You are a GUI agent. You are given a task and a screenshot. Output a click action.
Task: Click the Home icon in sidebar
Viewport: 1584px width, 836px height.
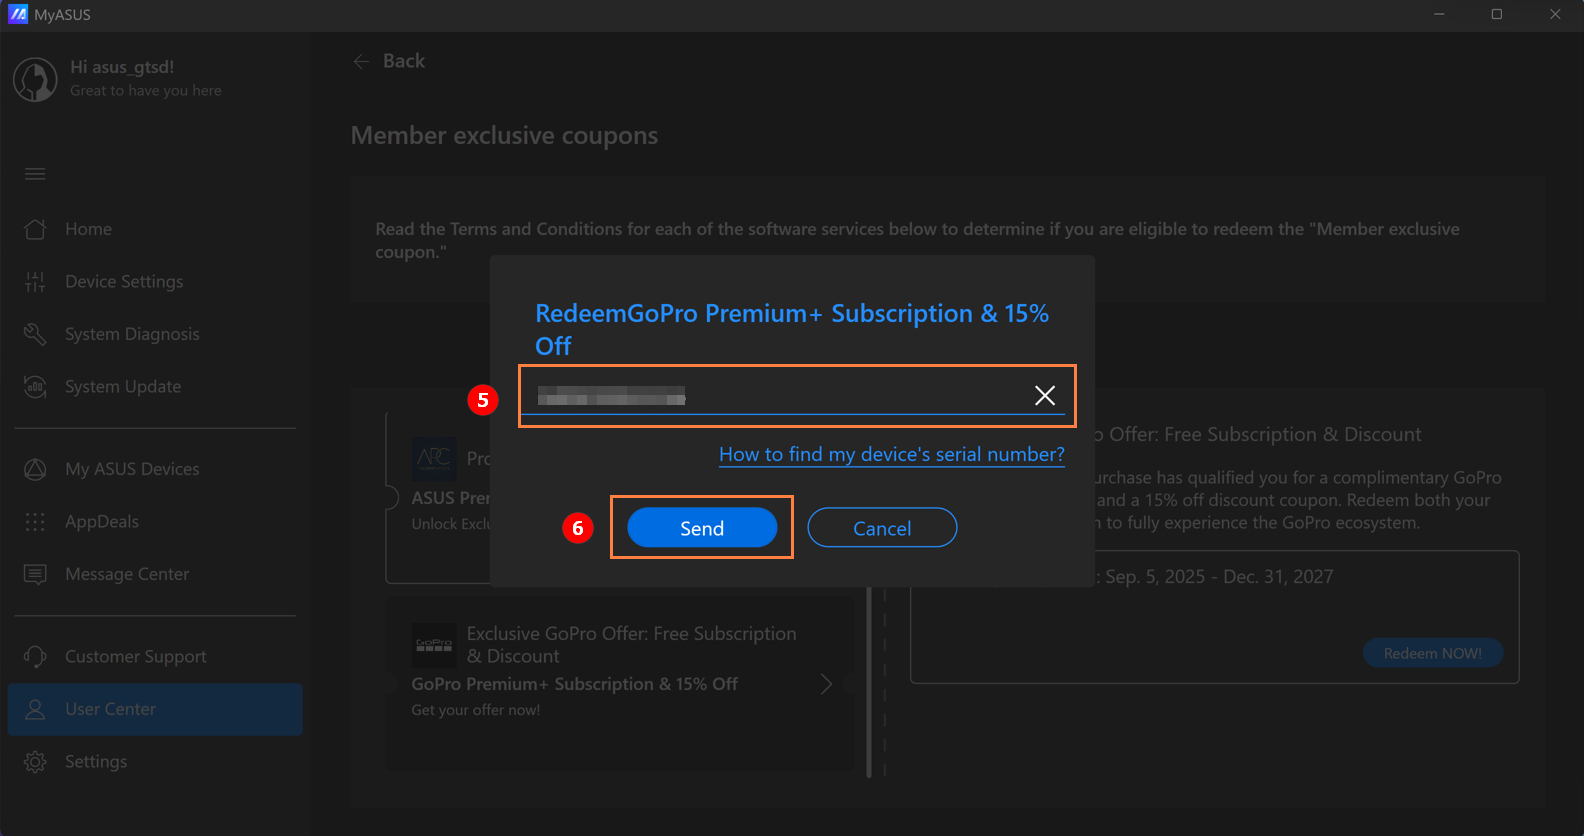pyautogui.click(x=35, y=229)
